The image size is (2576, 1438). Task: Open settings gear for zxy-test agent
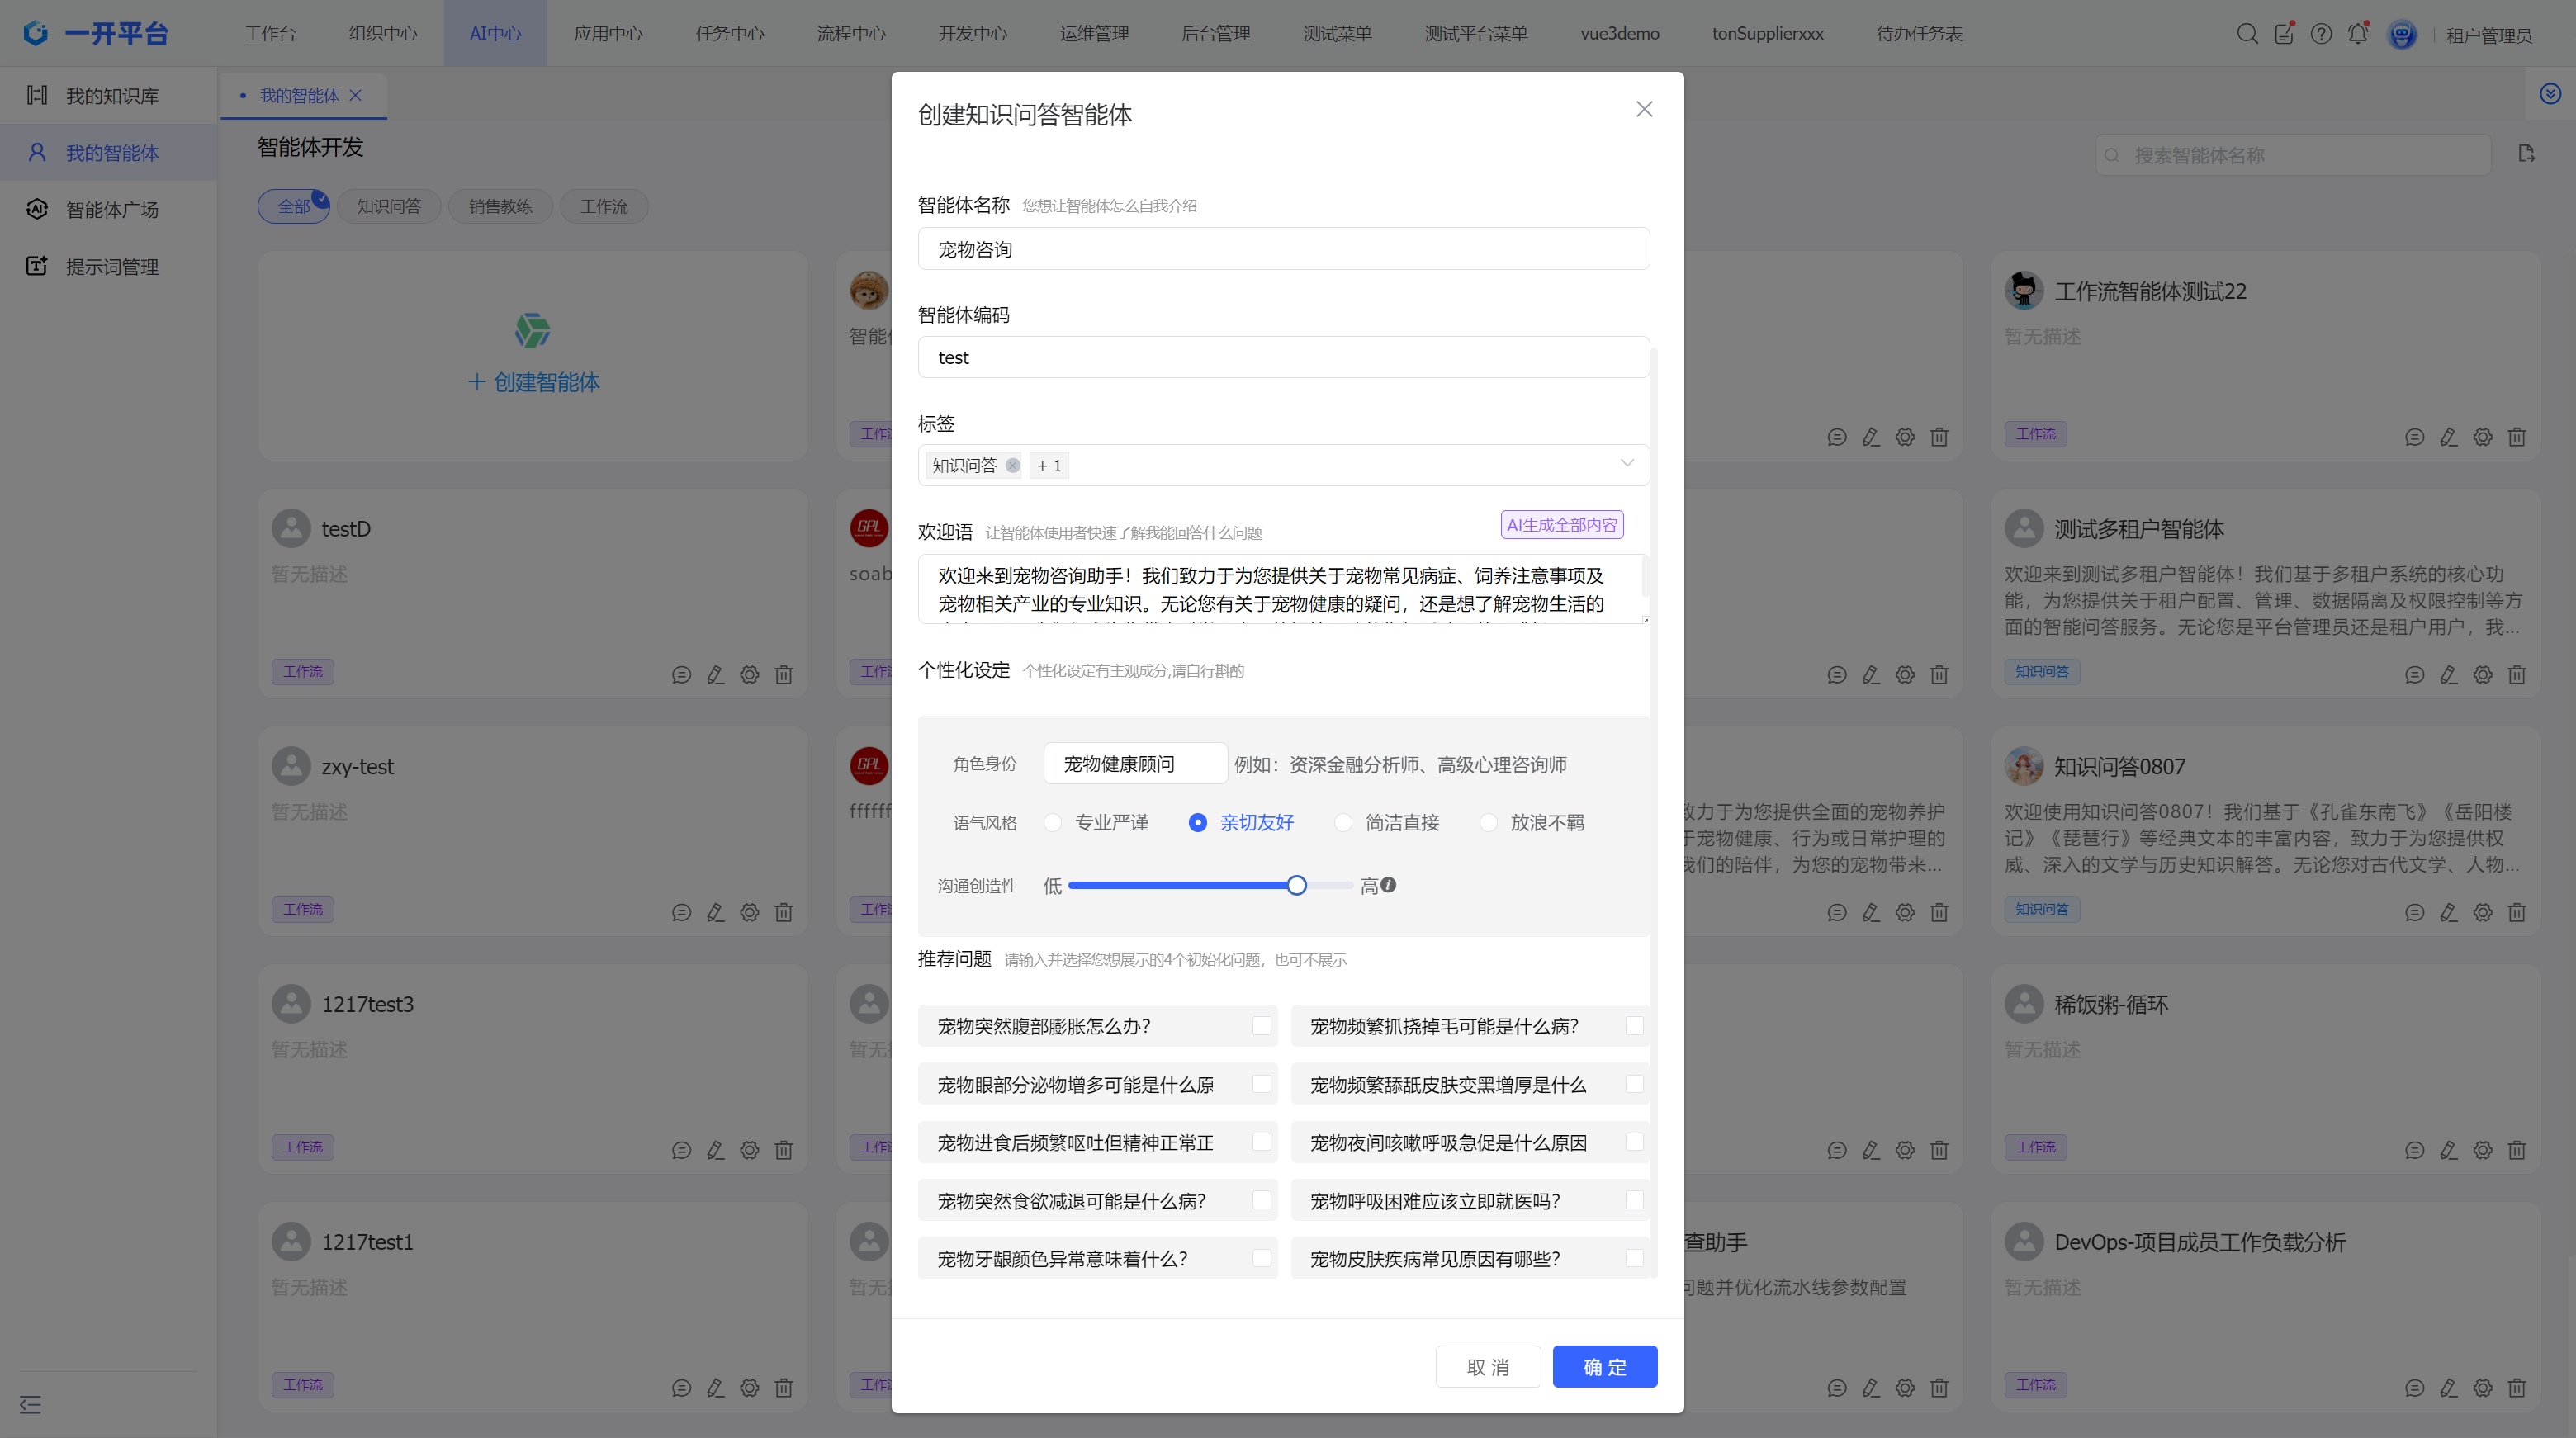pyautogui.click(x=749, y=912)
